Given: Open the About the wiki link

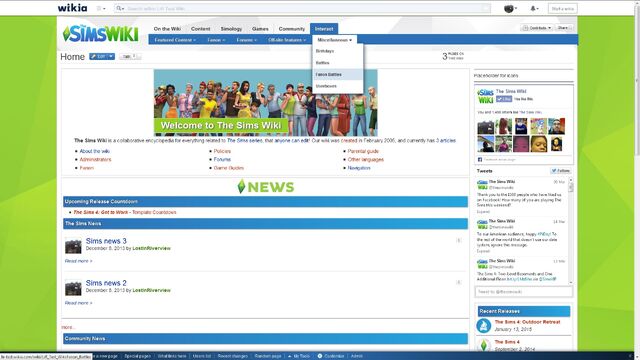Looking at the screenshot, I should point(95,151).
